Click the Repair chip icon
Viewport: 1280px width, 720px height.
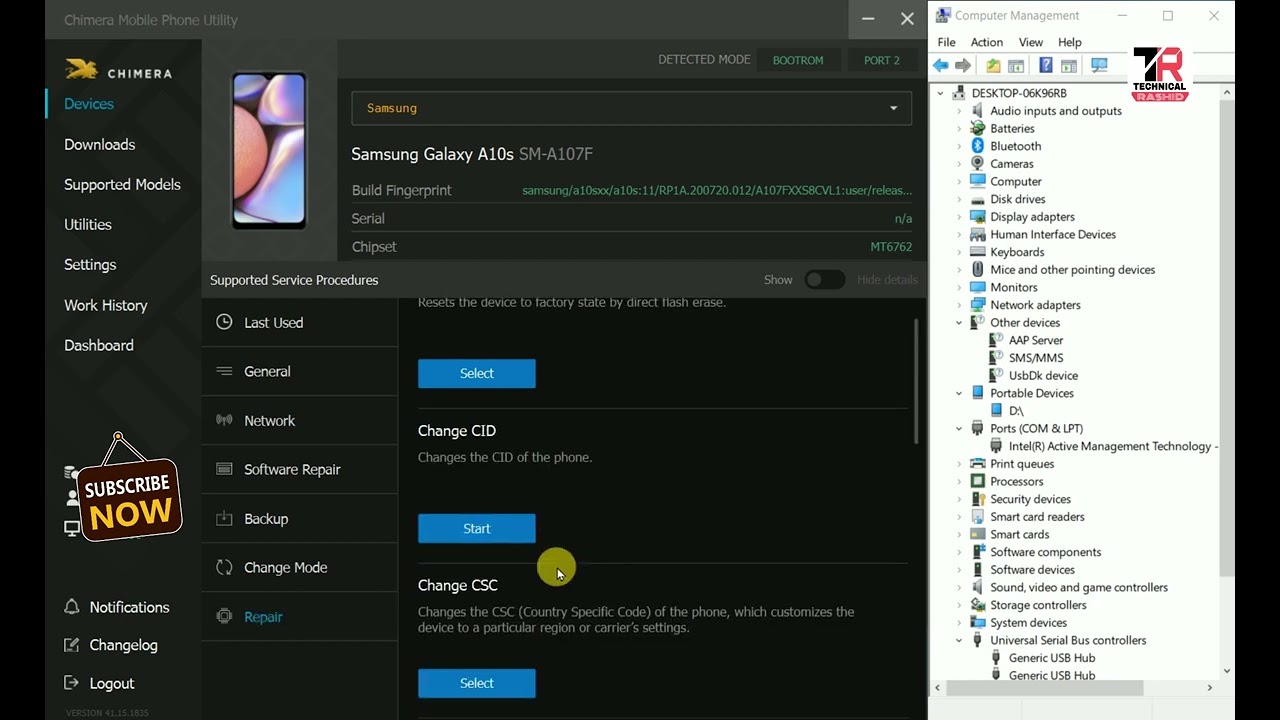(224, 616)
